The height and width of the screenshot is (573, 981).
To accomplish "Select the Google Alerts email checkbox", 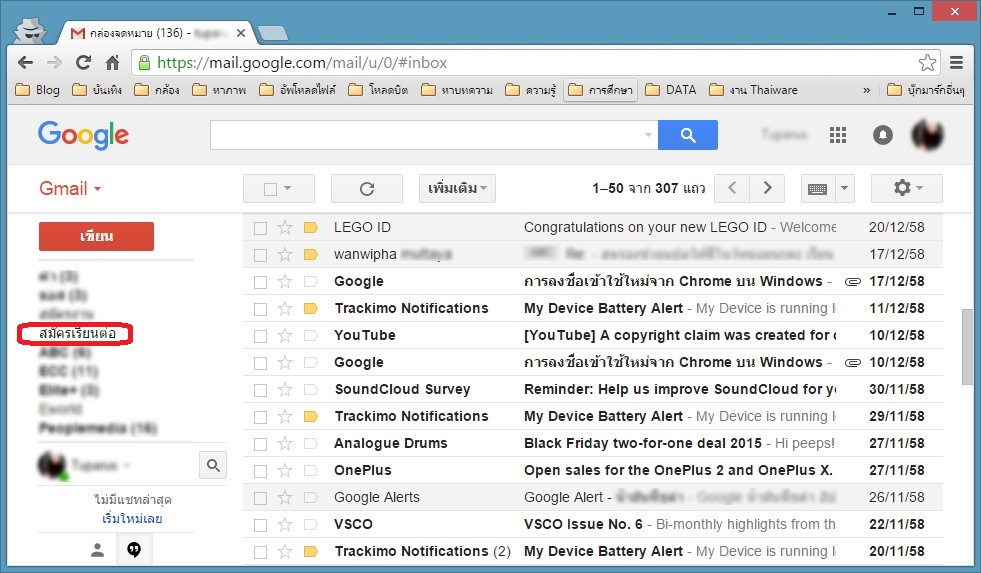I will coord(260,498).
